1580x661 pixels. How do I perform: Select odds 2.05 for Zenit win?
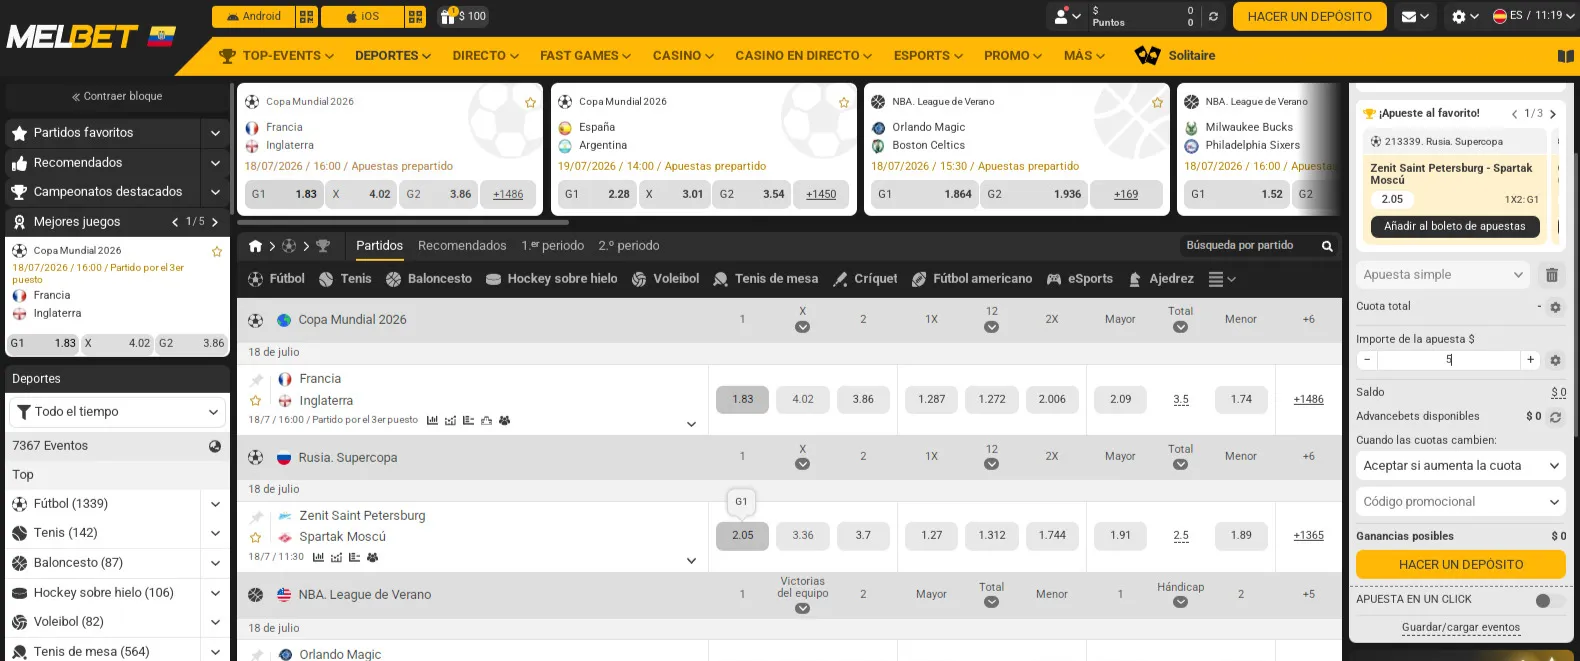pyautogui.click(x=743, y=536)
